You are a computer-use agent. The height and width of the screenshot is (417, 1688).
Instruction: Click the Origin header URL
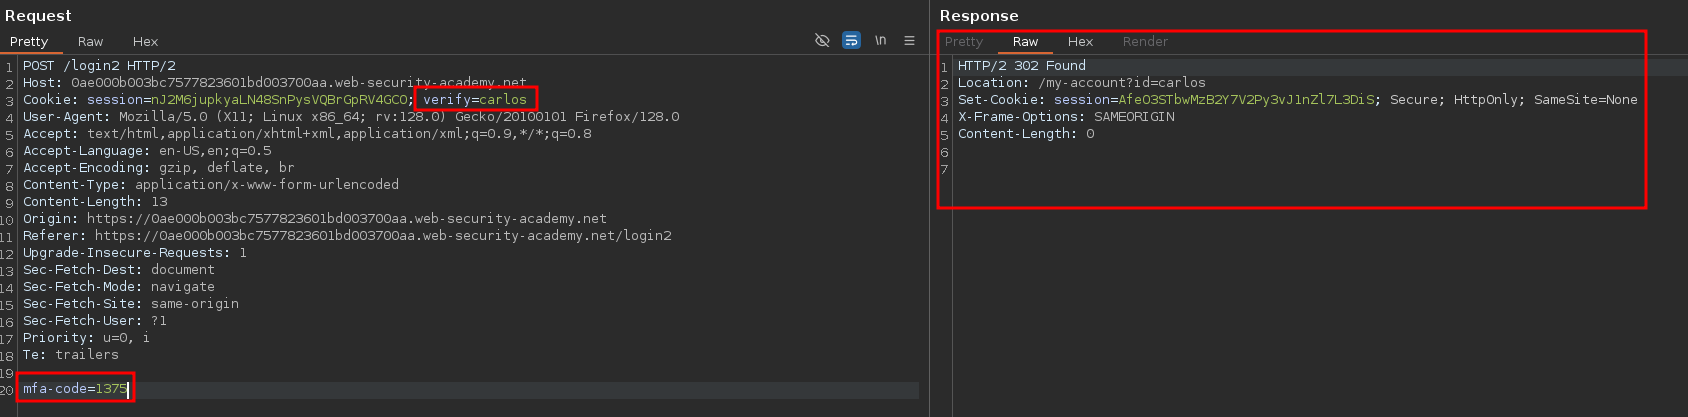click(x=346, y=219)
